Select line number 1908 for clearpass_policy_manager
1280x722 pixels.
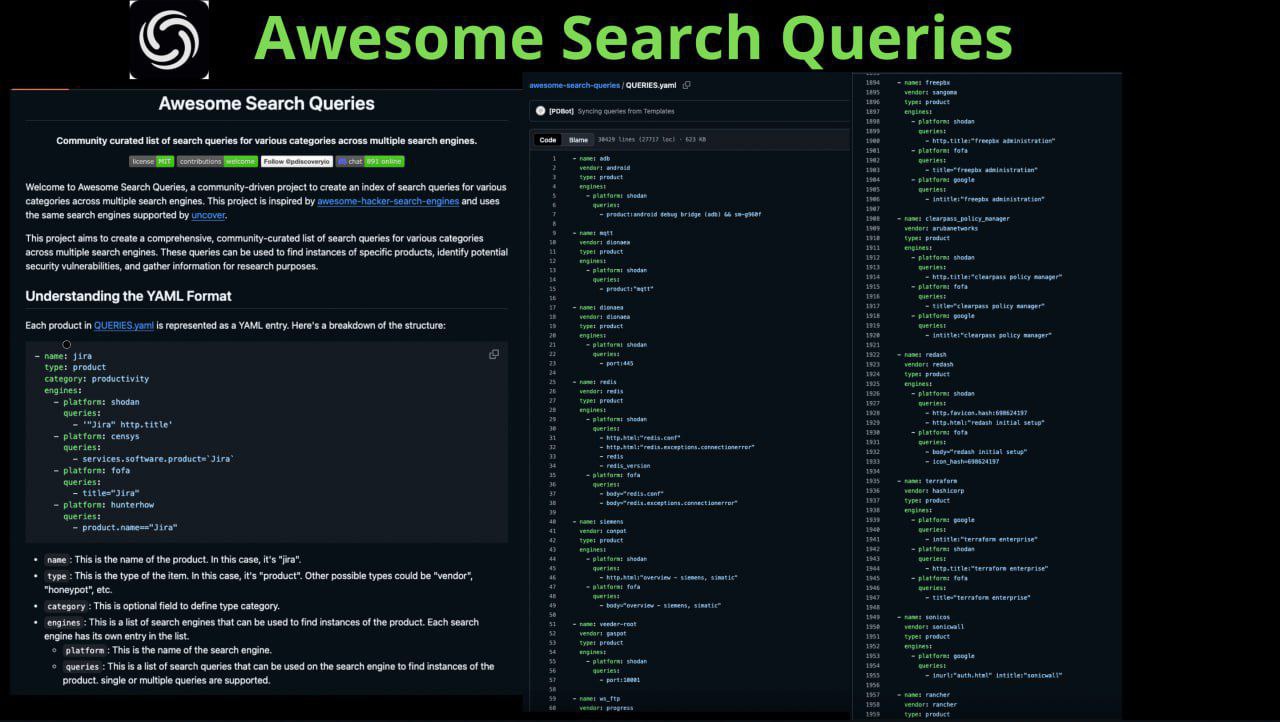coord(873,218)
